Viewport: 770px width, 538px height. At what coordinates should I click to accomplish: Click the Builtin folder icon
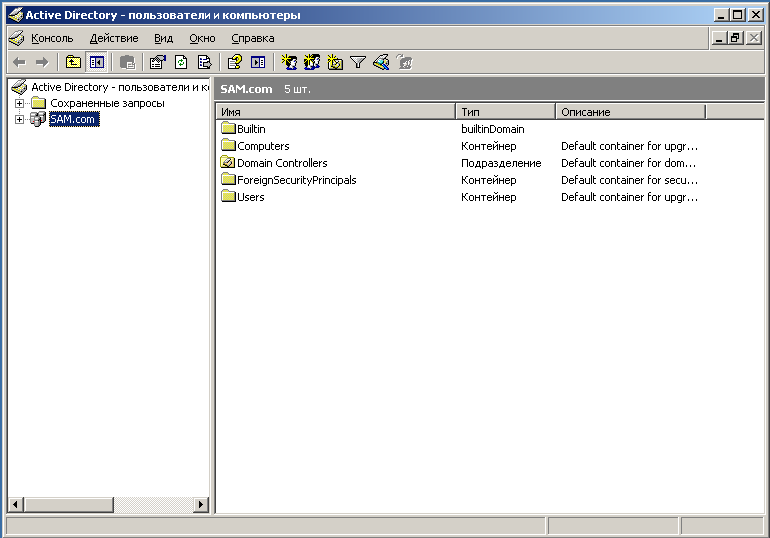coord(228,129)
